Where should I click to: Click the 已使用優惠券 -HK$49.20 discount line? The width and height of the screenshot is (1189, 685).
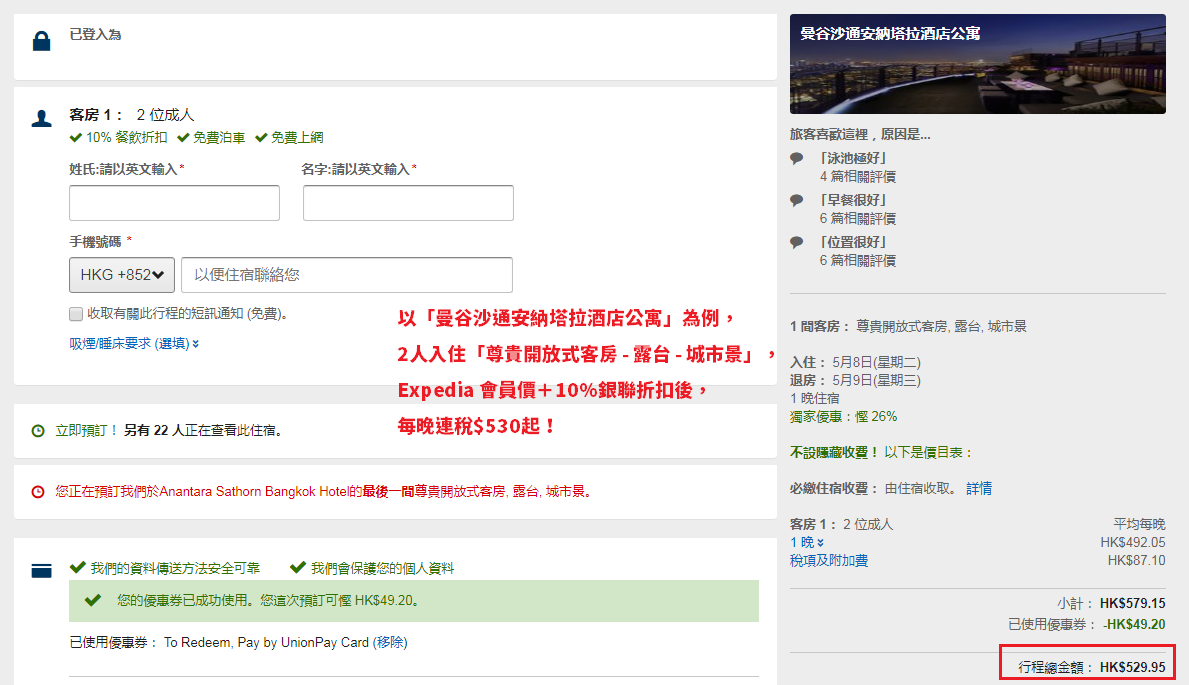(1087, 624)
